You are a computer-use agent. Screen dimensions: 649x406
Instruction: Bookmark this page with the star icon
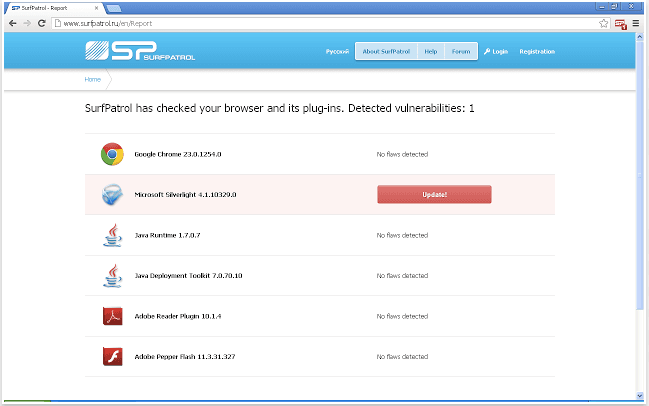[604, 22]
